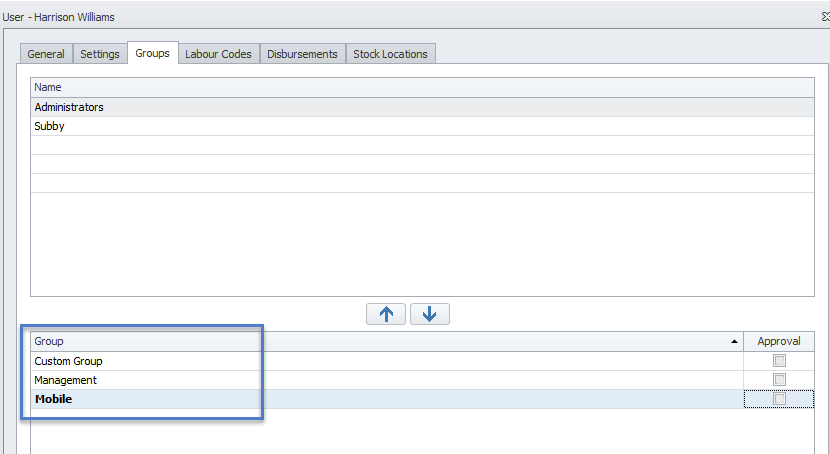Select the Groups tab
Image resolution: width=830 pixels, height=454 pixels.
[152, 53]
